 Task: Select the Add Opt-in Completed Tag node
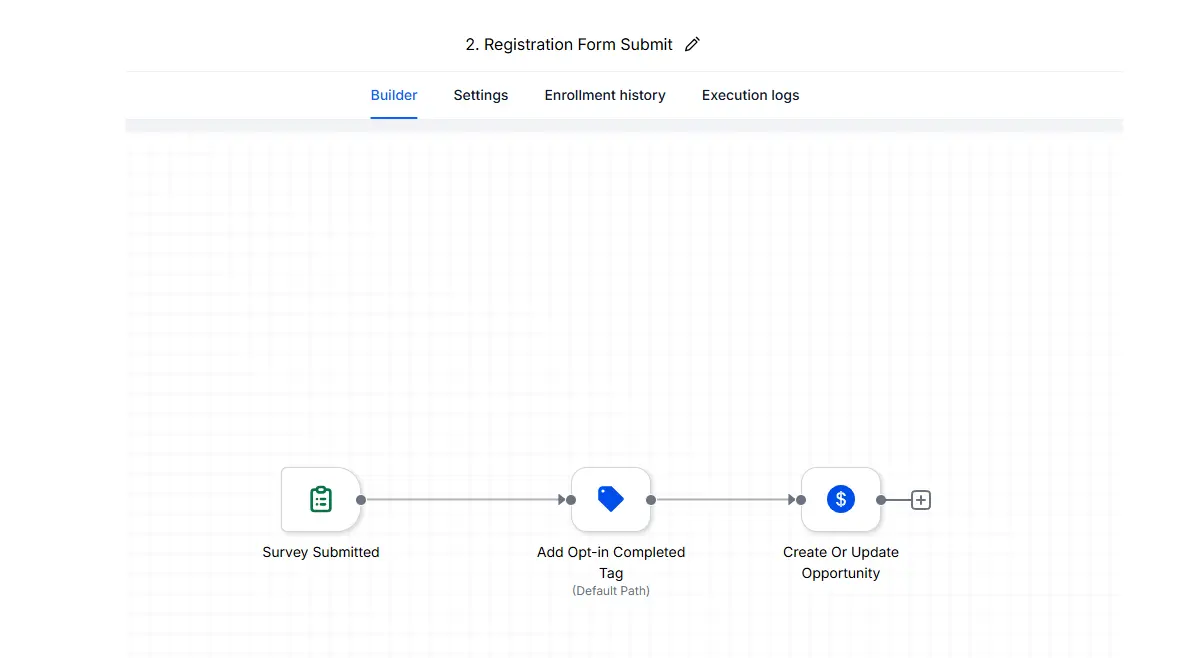[x=610, y=499]
